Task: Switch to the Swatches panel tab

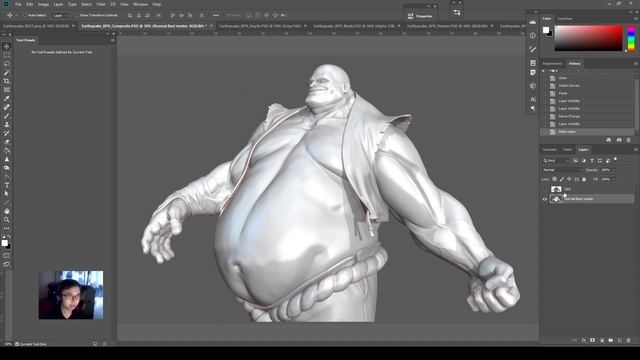Action: (x=564, y=19)
